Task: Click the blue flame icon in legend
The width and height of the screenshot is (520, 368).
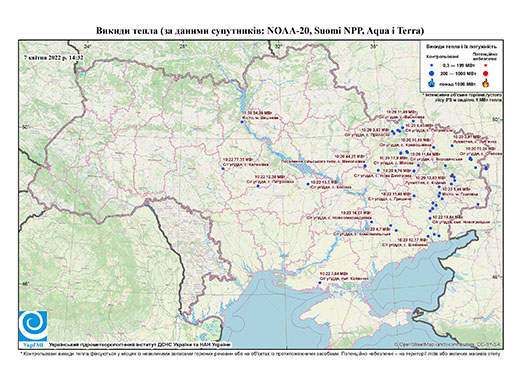Action: pyautogui.click(x=432, y=83)
